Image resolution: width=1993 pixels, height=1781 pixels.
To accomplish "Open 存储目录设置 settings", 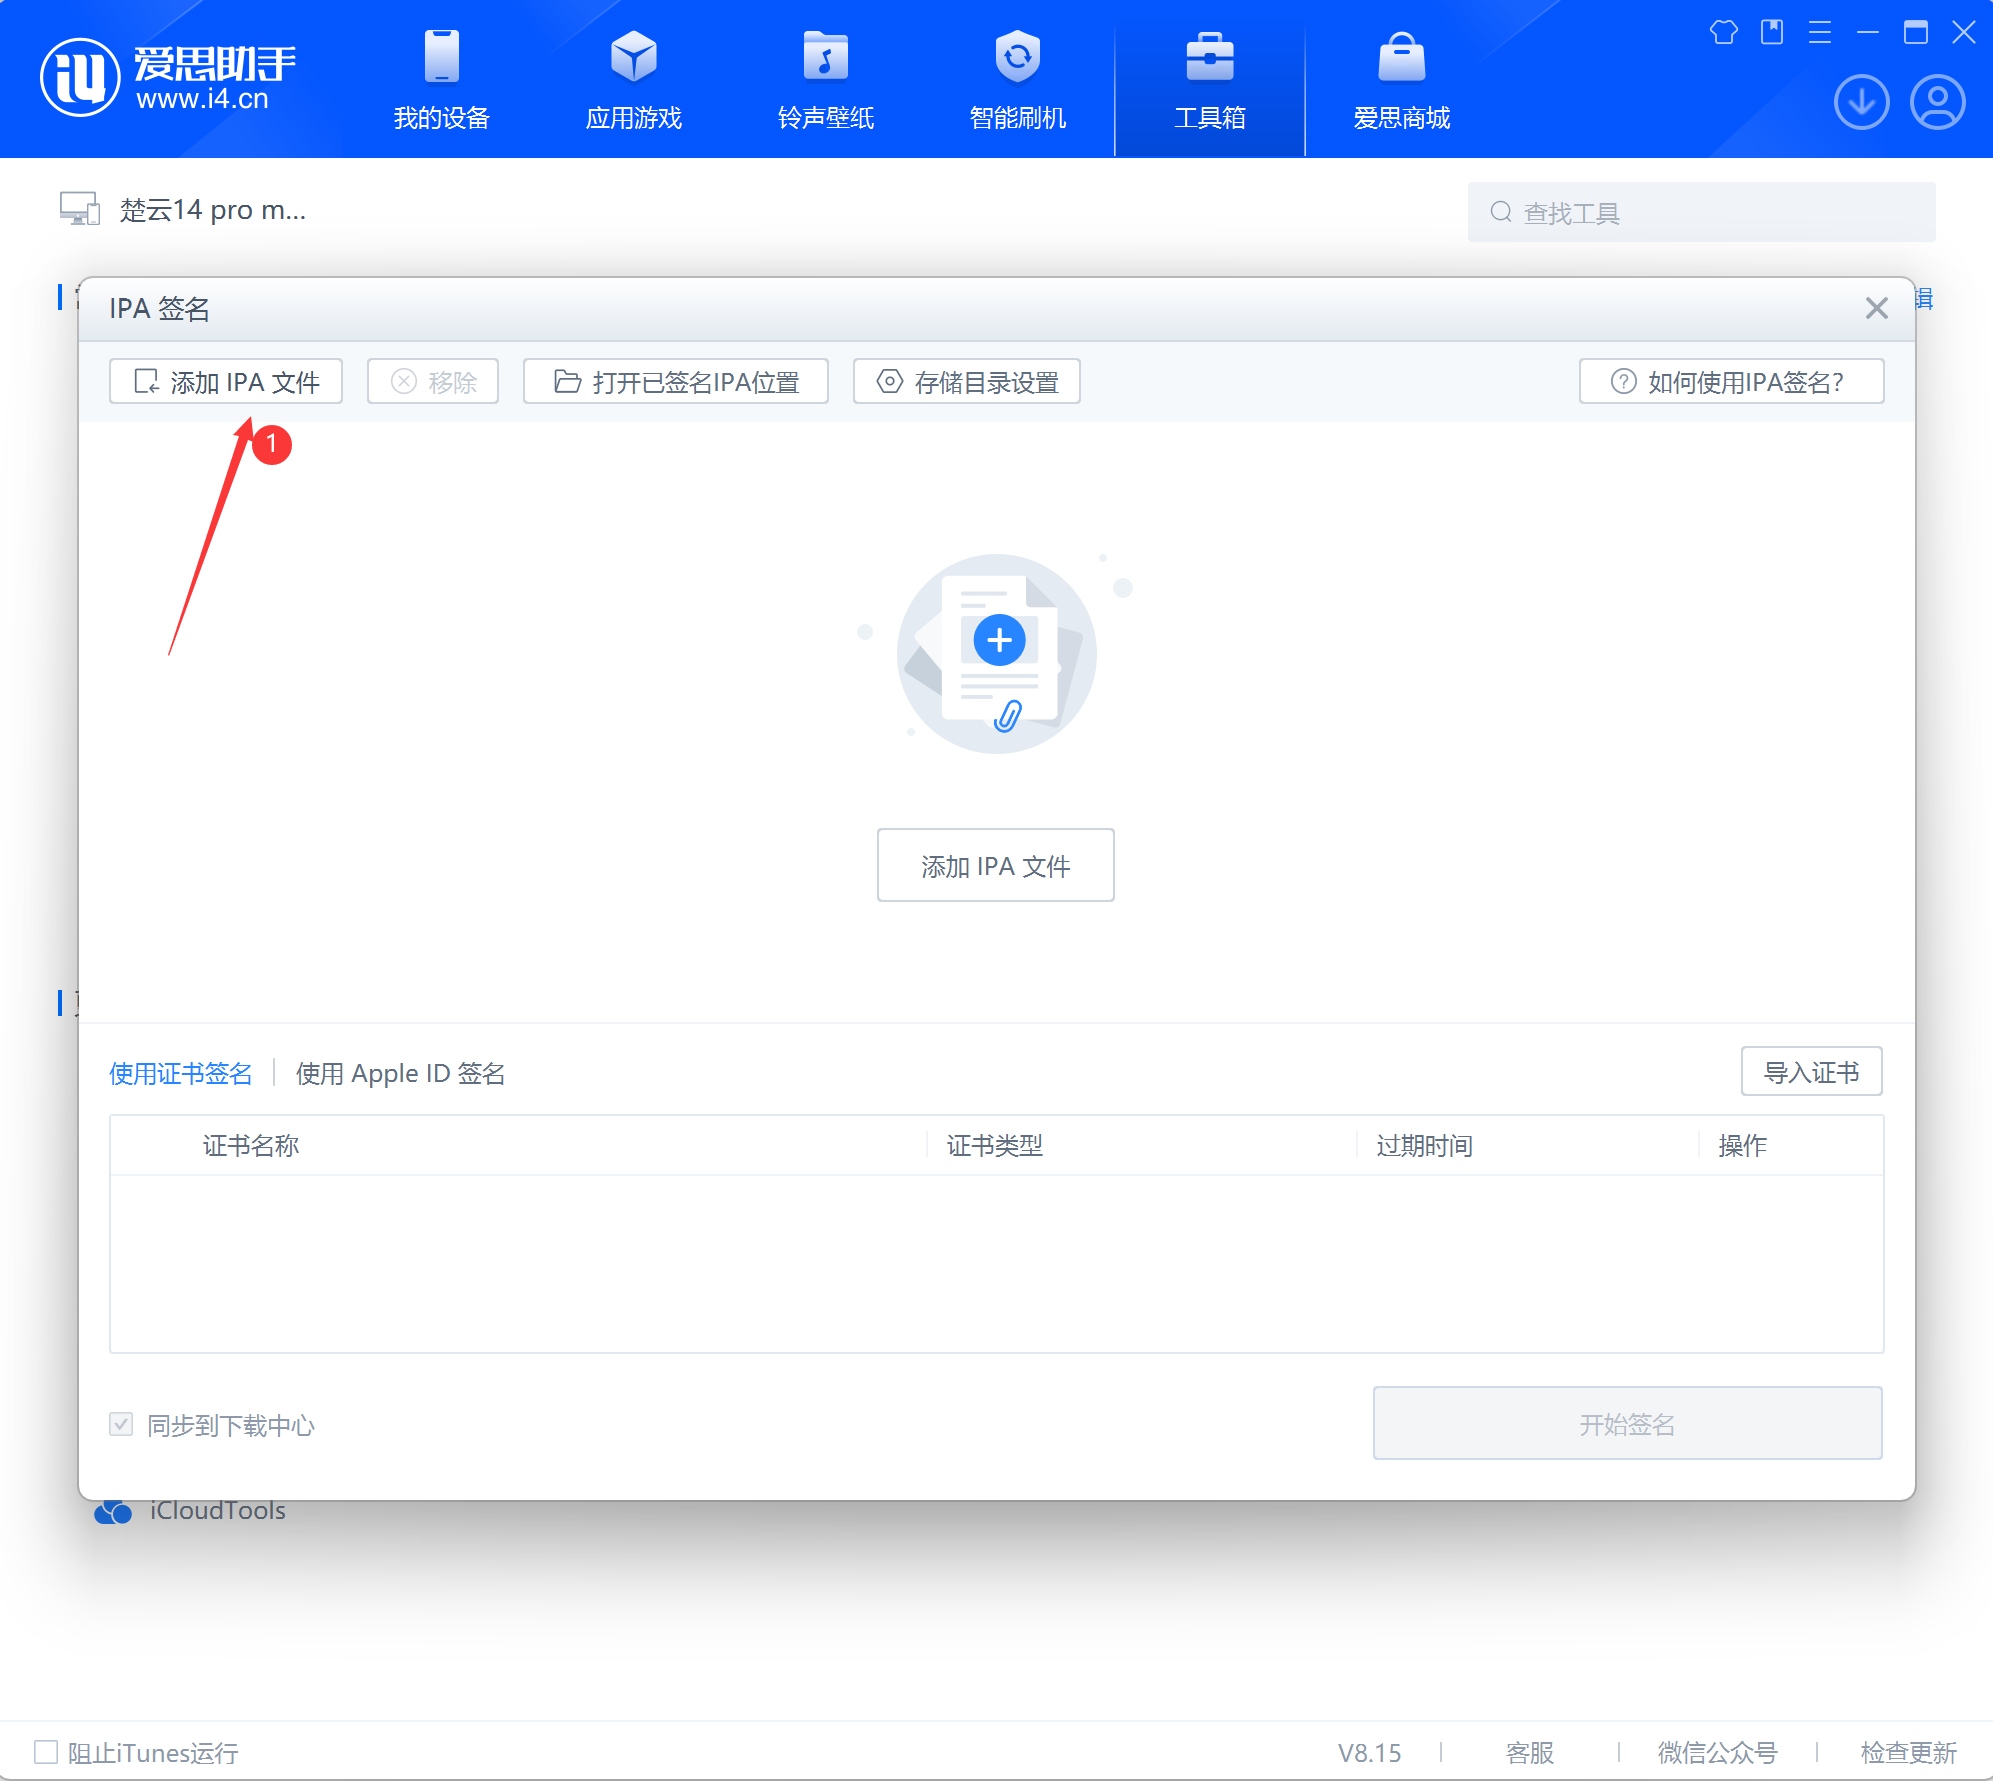I will tap(966, 382).
